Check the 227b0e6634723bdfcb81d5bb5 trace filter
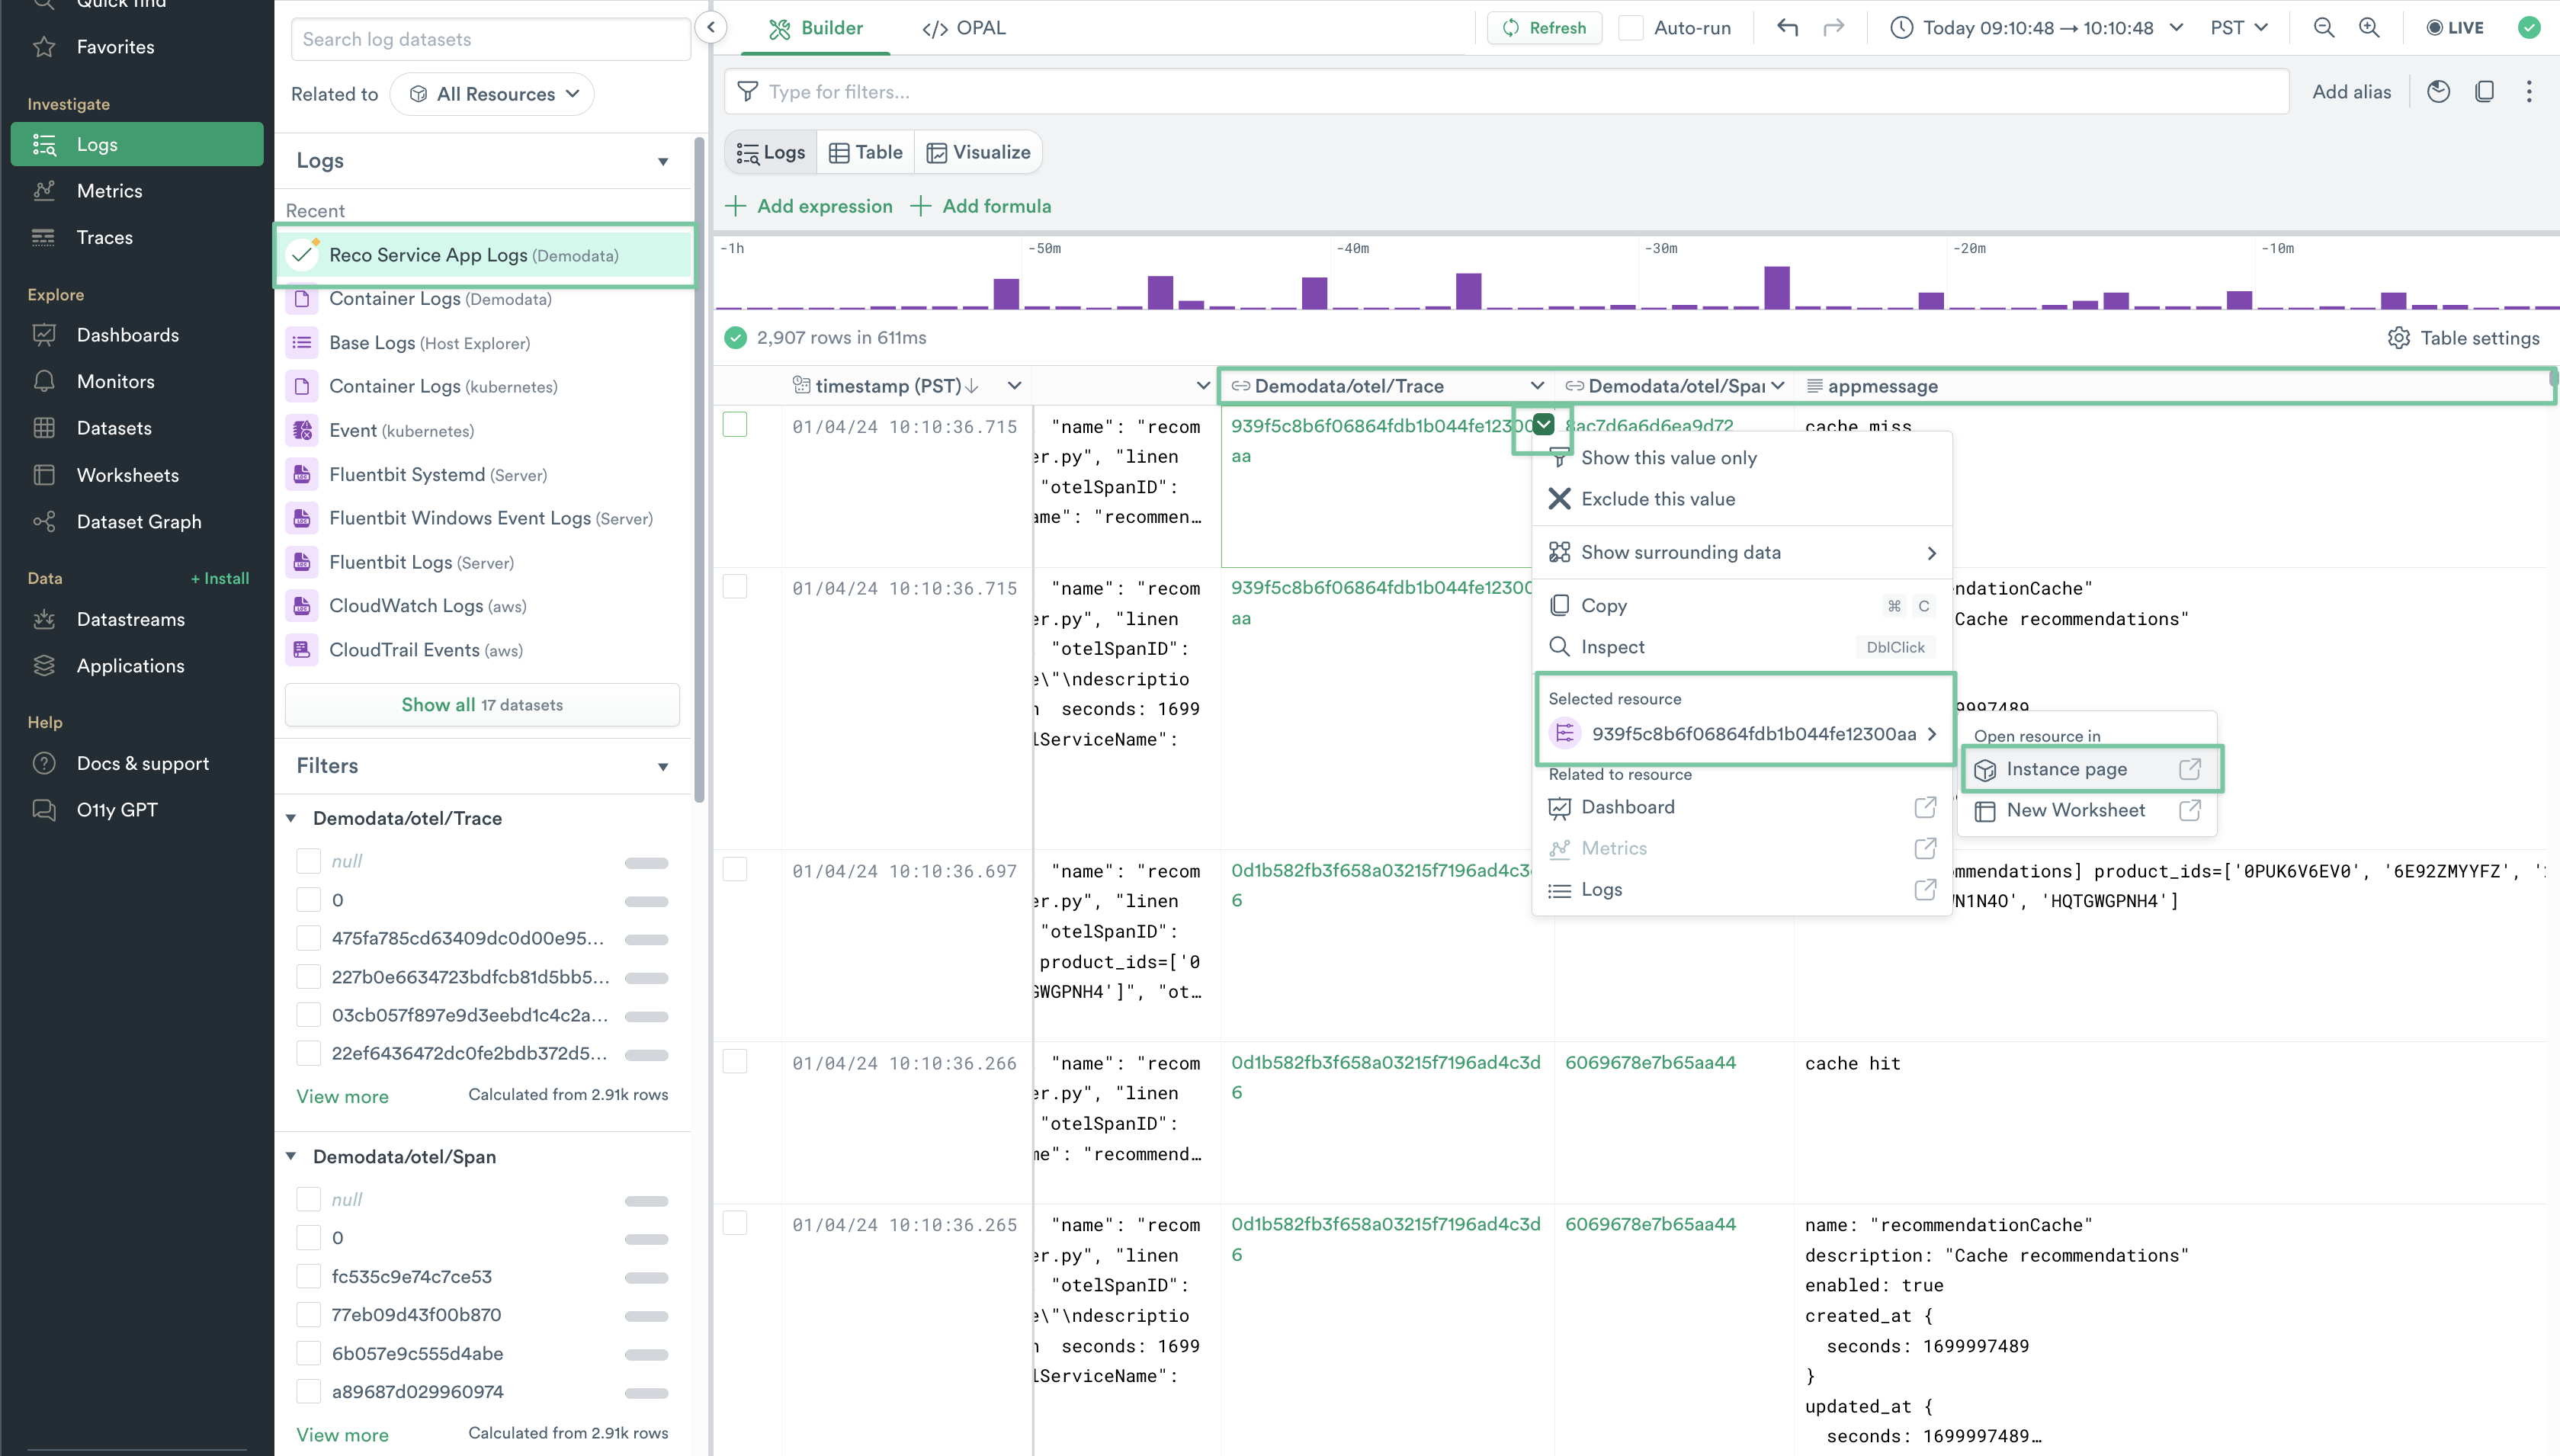The height and width of the screenshot is (1456, 2560). [x=309, y=977]
